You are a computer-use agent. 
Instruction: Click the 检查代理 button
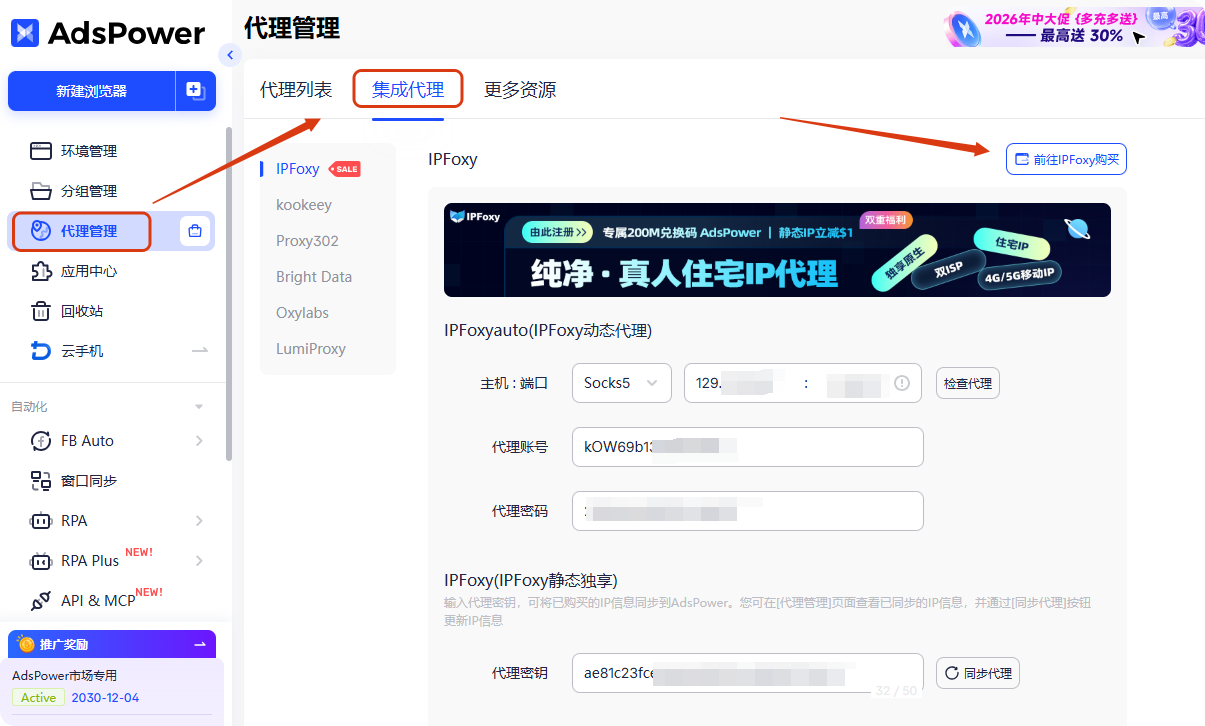coord(967,383)
